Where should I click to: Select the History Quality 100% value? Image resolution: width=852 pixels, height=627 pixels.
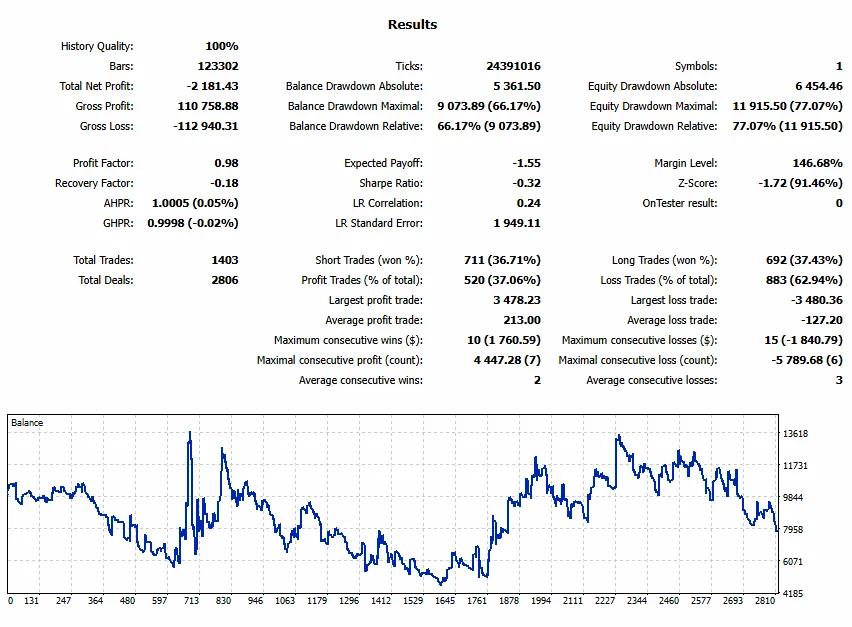(x=222, y=46)
